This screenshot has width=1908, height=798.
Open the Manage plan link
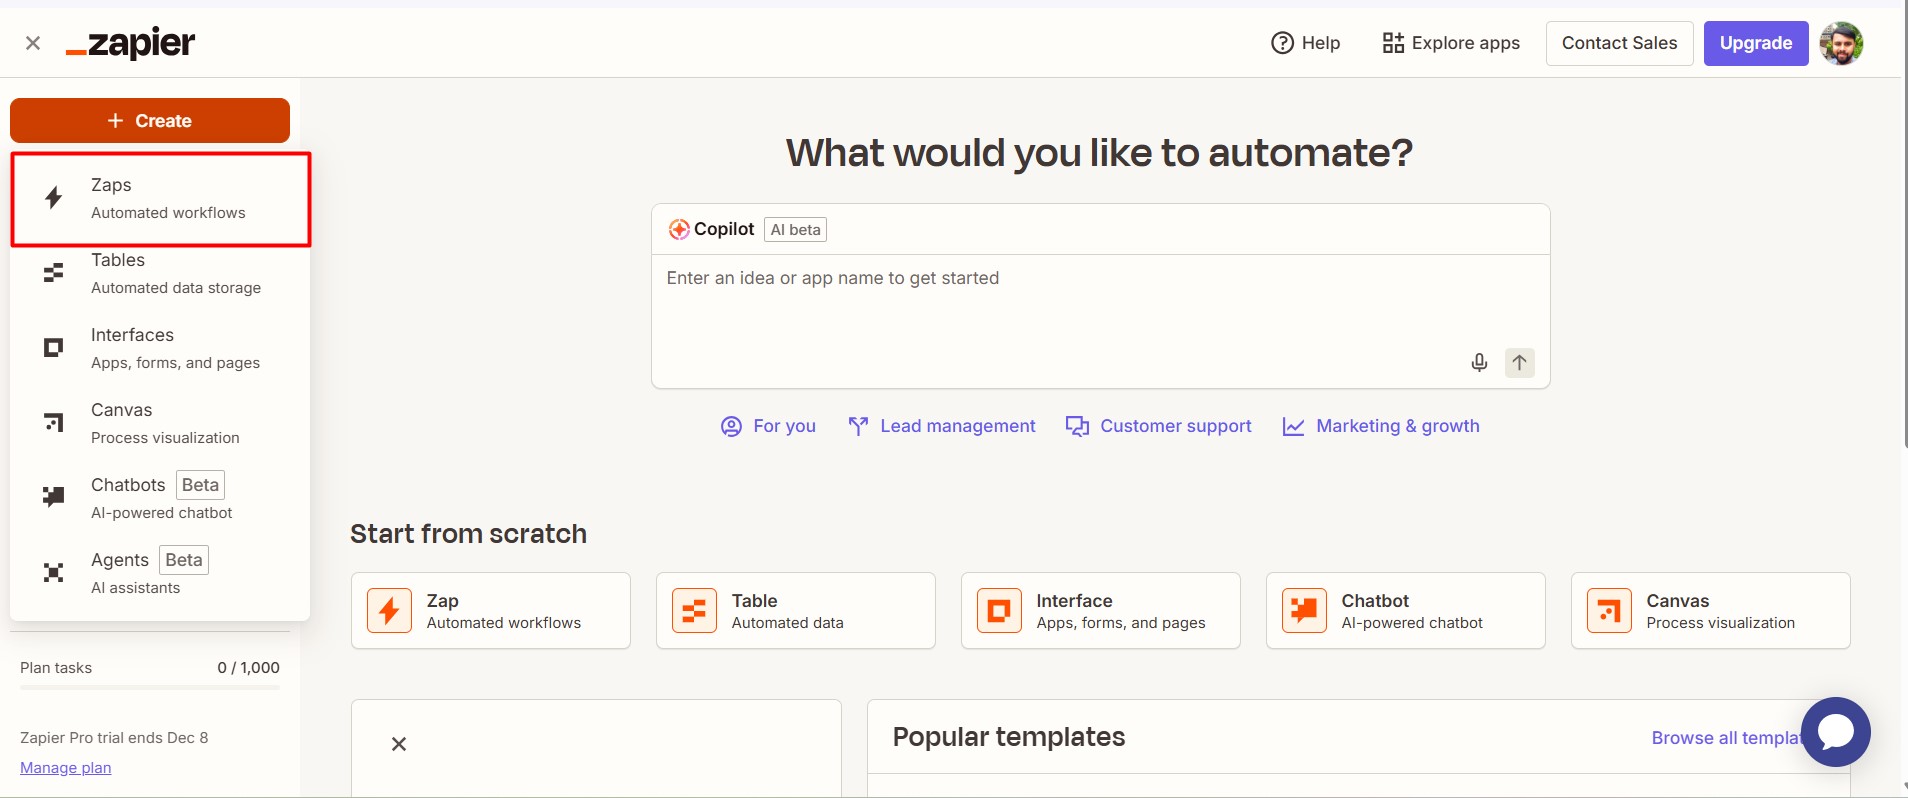click(x=66, y=768)
